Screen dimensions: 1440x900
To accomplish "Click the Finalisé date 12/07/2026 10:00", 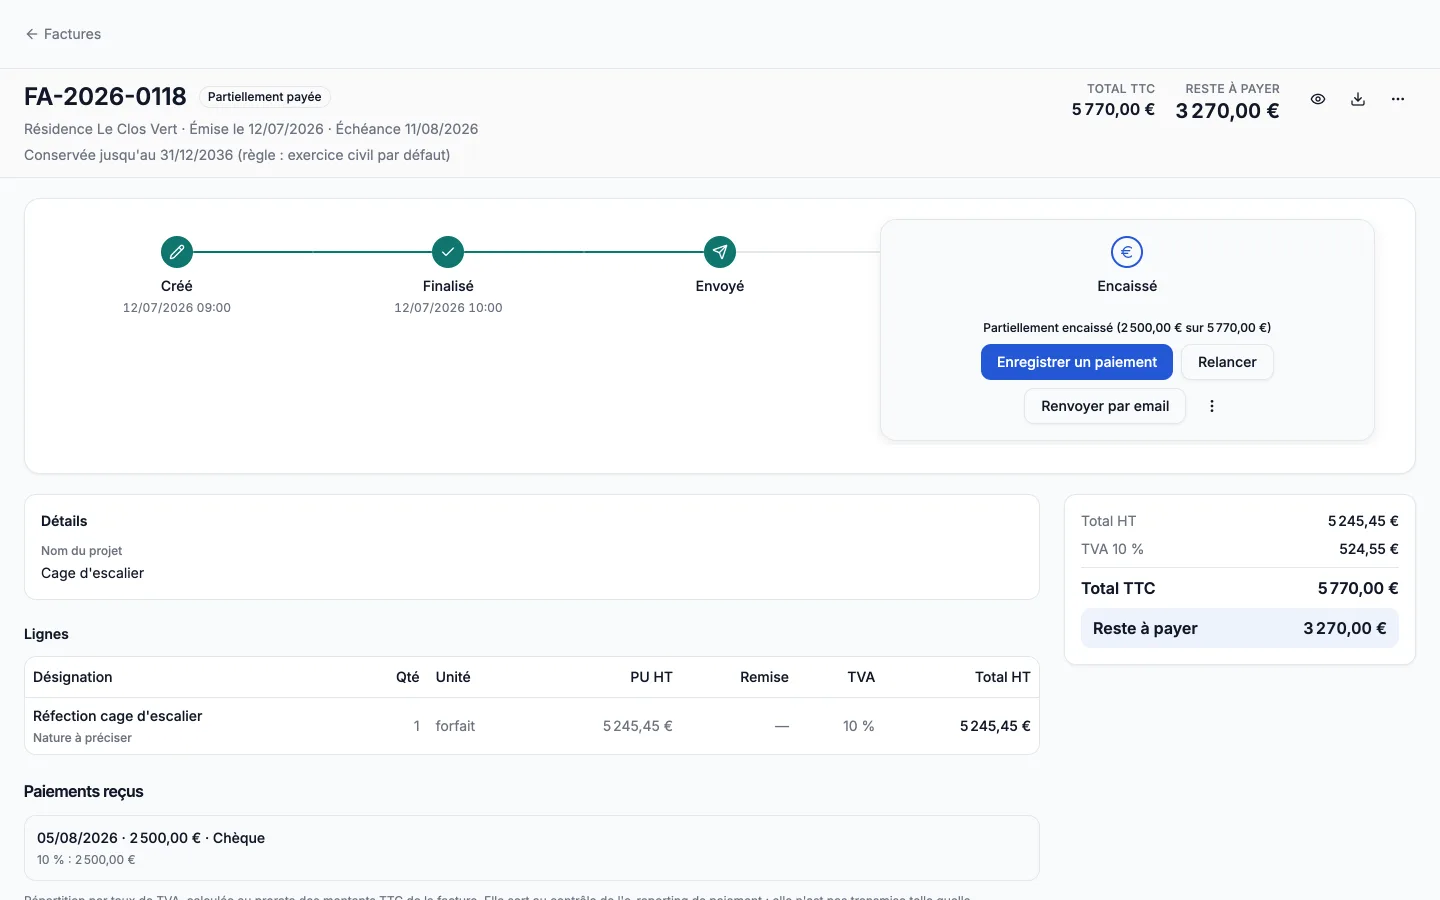I will (448, 308).
